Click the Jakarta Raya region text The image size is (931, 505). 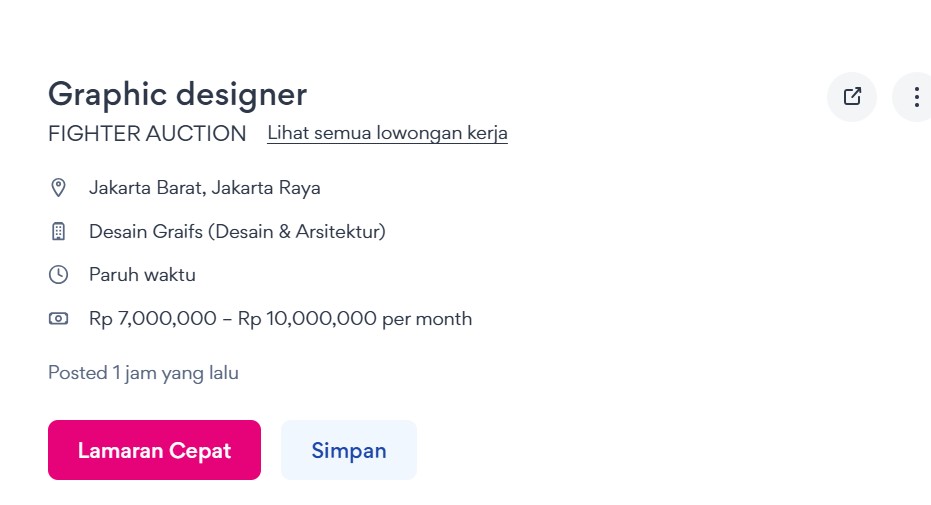point(266,188)
